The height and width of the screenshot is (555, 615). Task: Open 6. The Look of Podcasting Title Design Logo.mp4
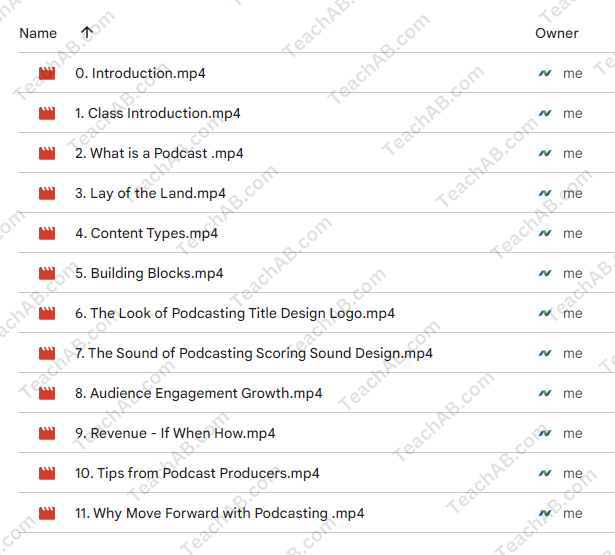234,313
